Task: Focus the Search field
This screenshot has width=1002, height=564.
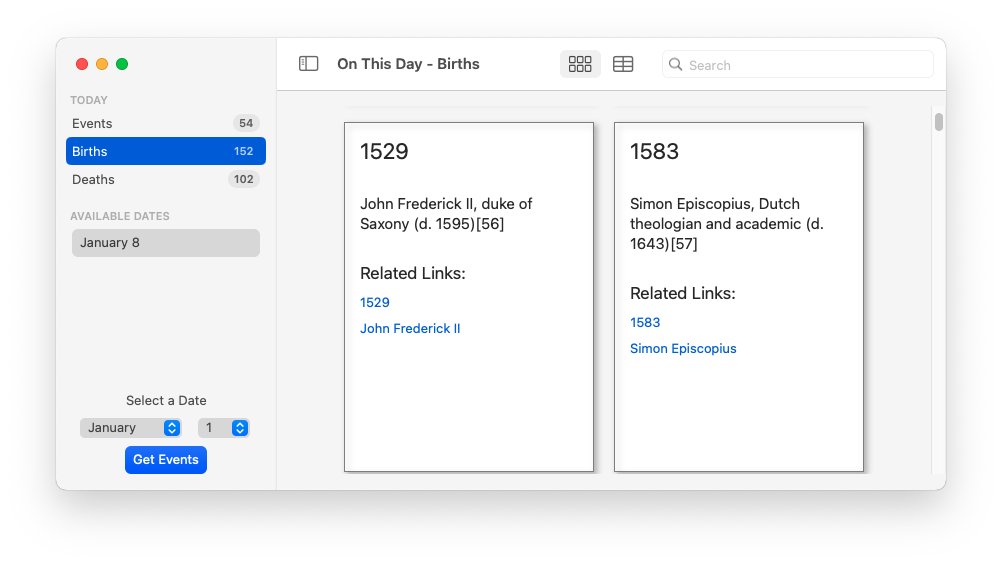Action: [798, 65]
